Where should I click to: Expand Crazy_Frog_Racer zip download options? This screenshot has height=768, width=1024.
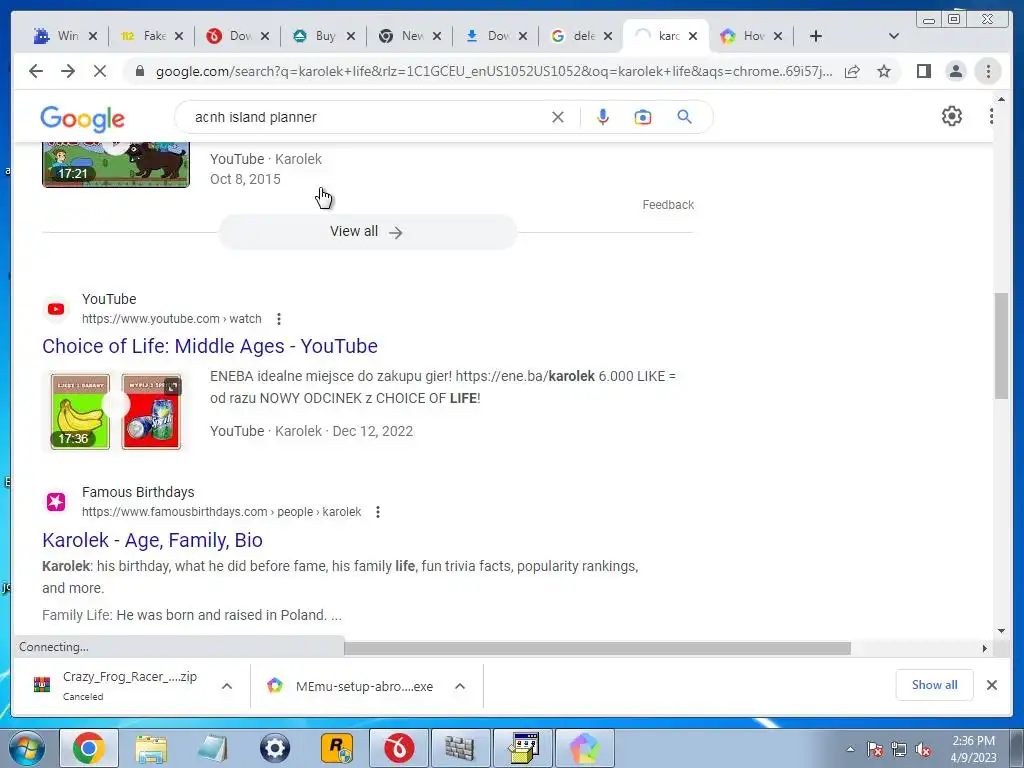[x=227, y=686]
